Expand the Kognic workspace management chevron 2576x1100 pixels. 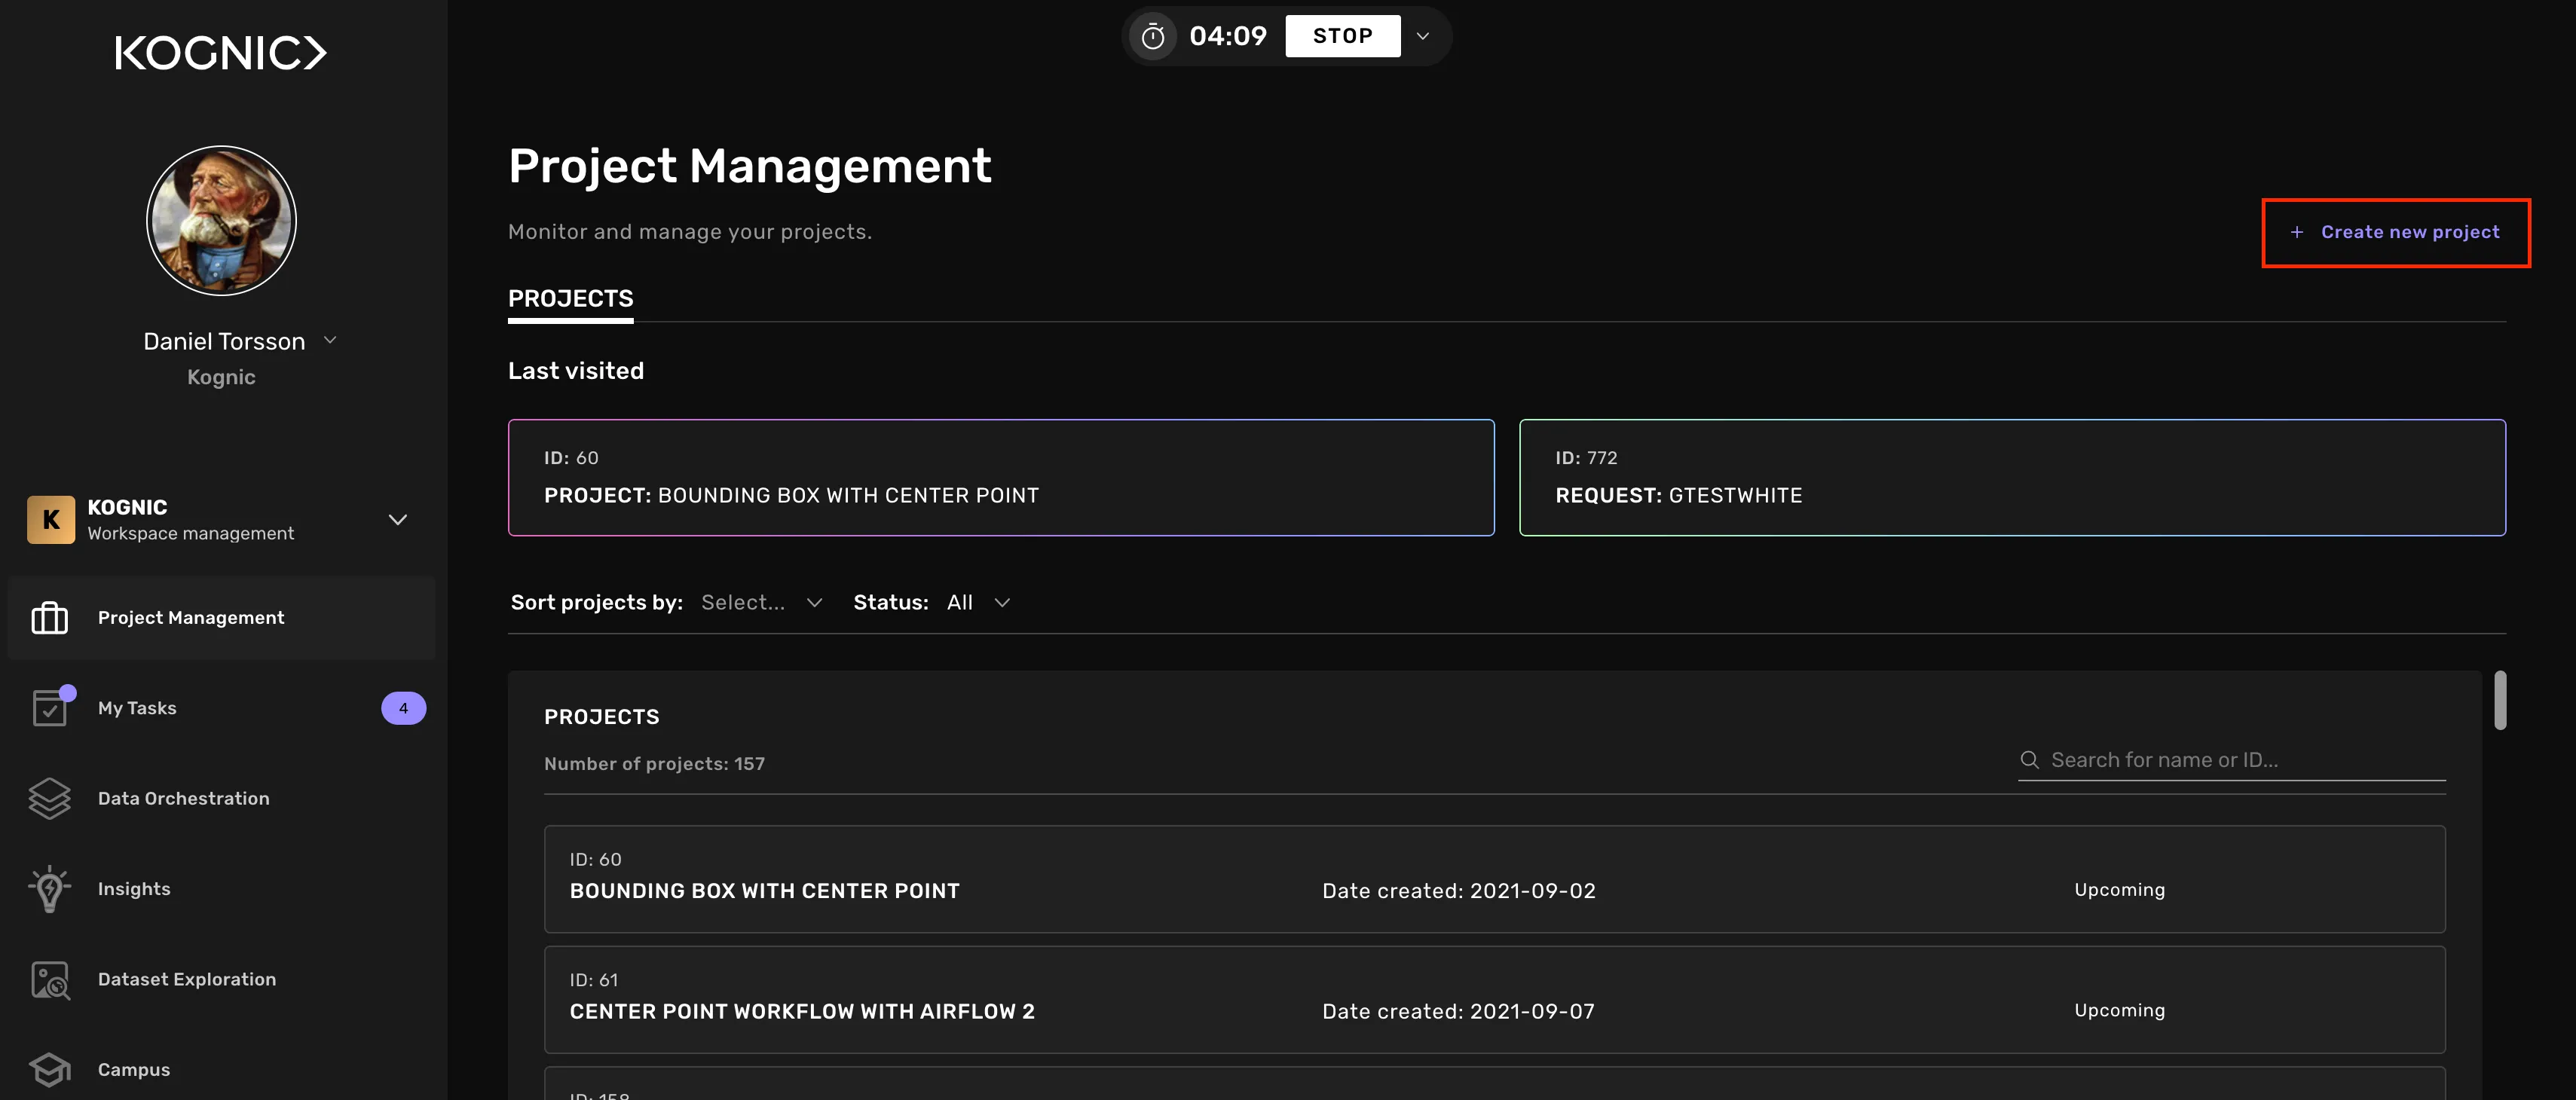click(x=398, y=520)
